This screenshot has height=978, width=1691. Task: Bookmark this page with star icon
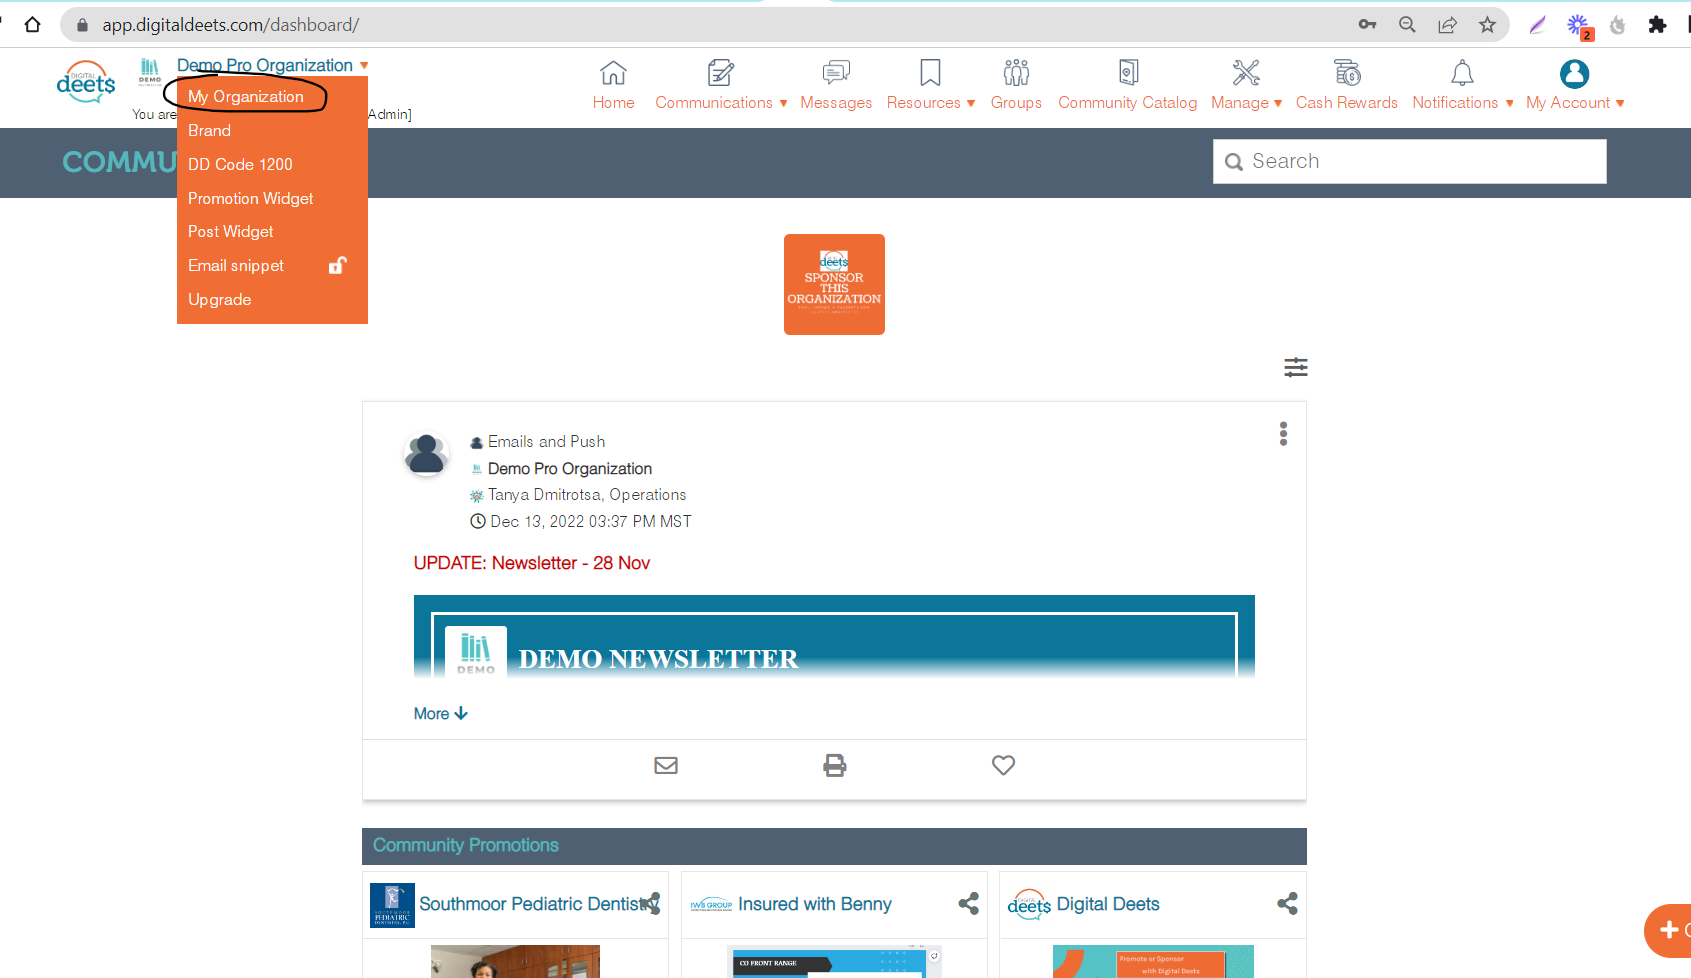point(1487,24)
